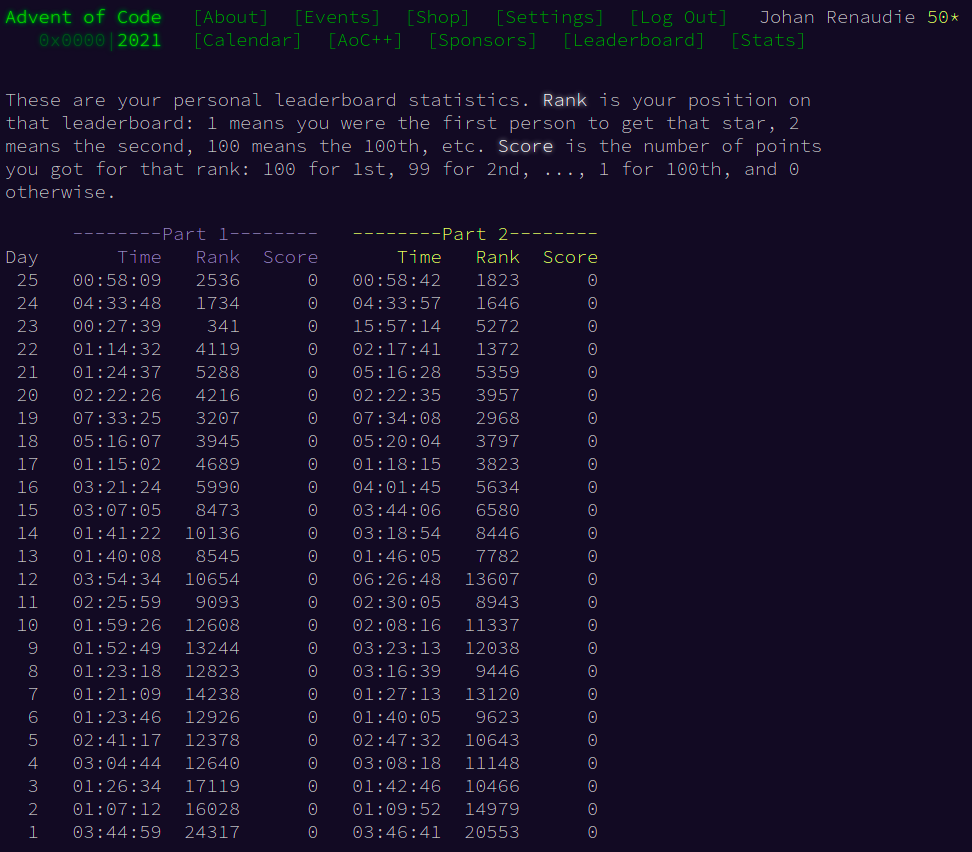Select Day 2 part 2 rank 14979
Image resolution: width=972 pixels, height=852 pixels.
pyautogui.click(x=492, y=809)
